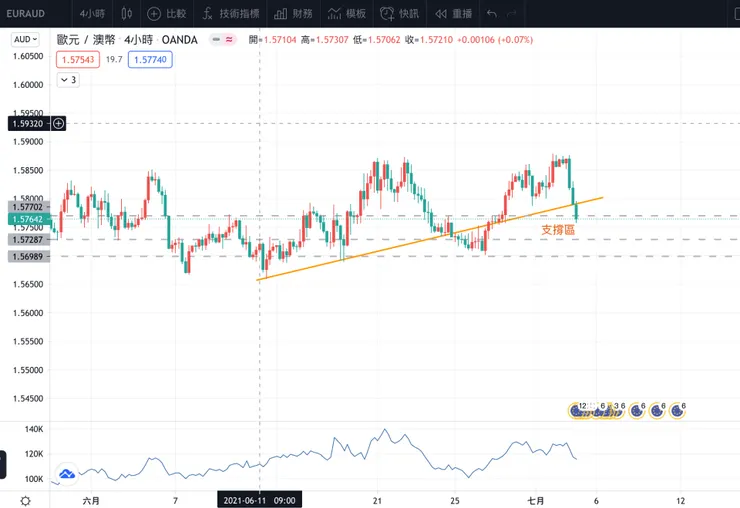The width and height of the screenshot is (740, 508).
Task: Click the blue cloud indicator icon
Action: point(67,474)
